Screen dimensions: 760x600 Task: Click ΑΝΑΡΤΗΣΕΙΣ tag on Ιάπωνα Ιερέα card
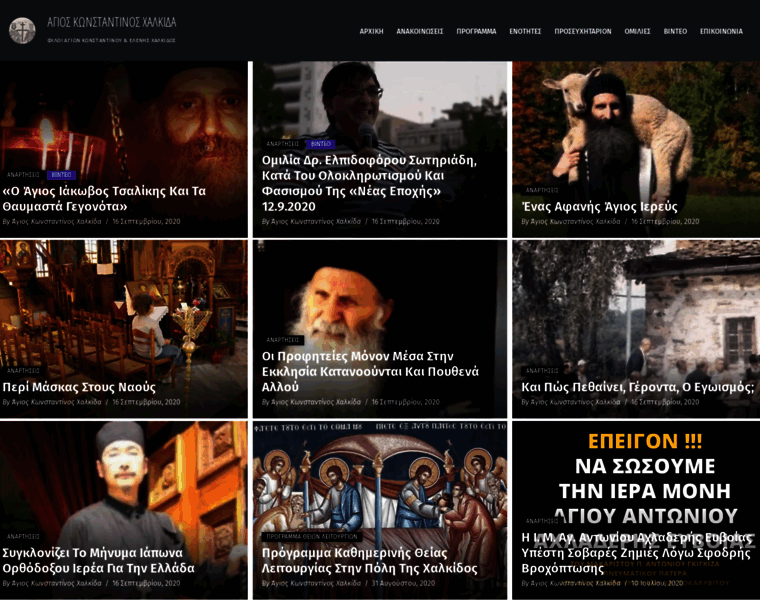23,537
